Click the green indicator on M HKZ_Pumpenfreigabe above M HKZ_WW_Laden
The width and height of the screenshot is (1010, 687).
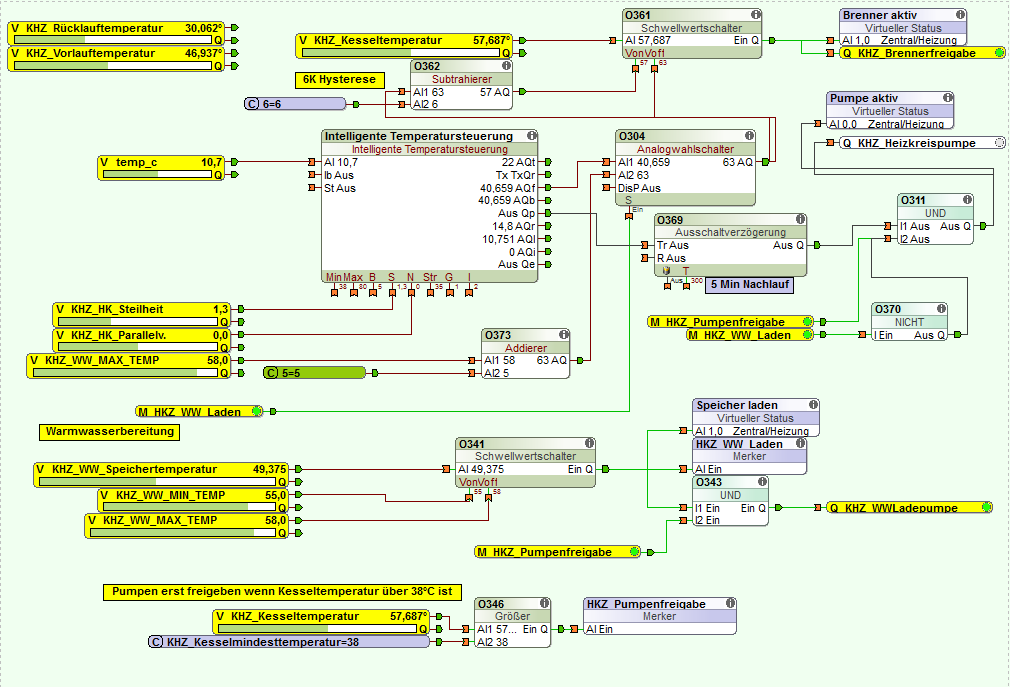(807, 321)
